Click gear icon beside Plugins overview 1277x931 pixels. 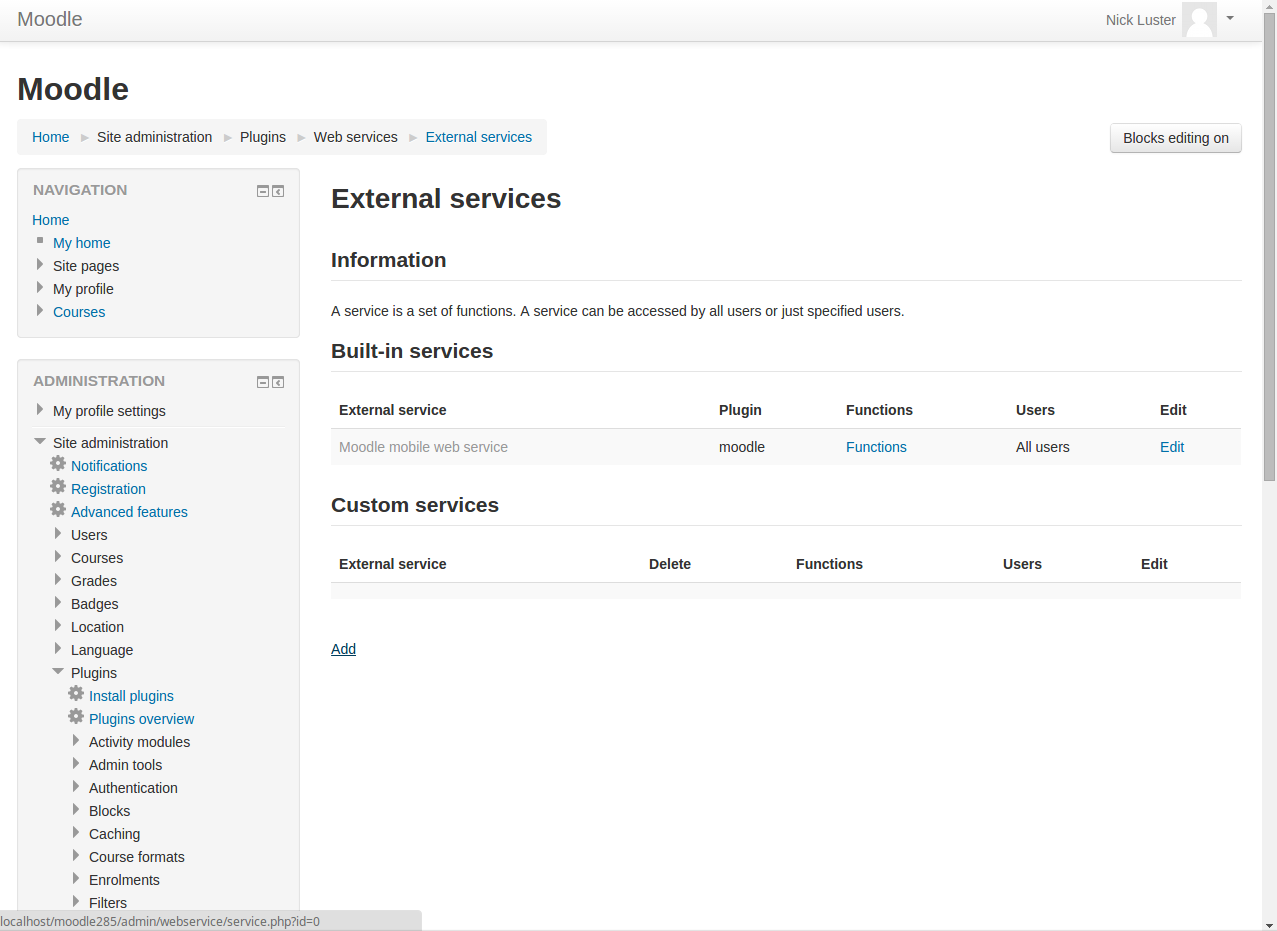pyautogui.click(x=76, y=717)
